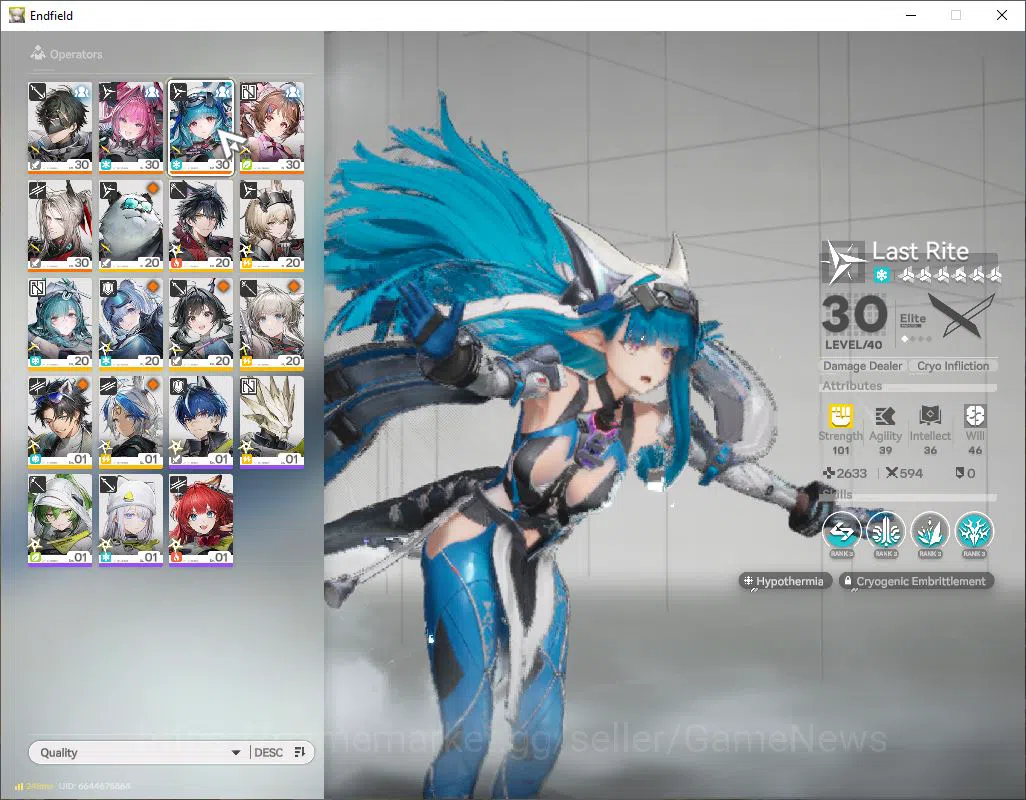Select the green-haired hooded operator card

pyautogui.click(x=60, y=519)
